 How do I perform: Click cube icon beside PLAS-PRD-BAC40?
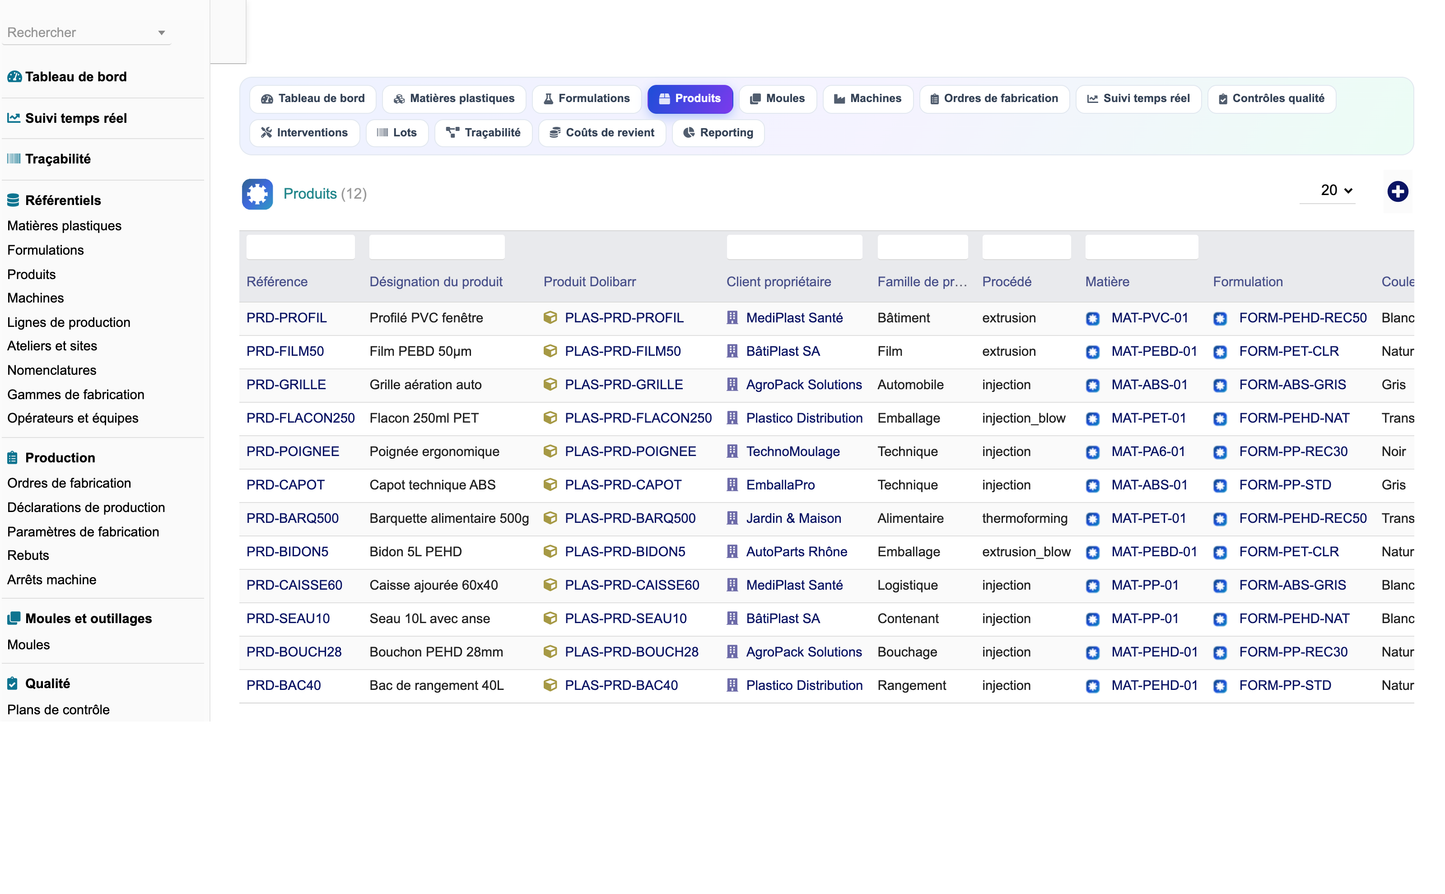tap(550, 685)
